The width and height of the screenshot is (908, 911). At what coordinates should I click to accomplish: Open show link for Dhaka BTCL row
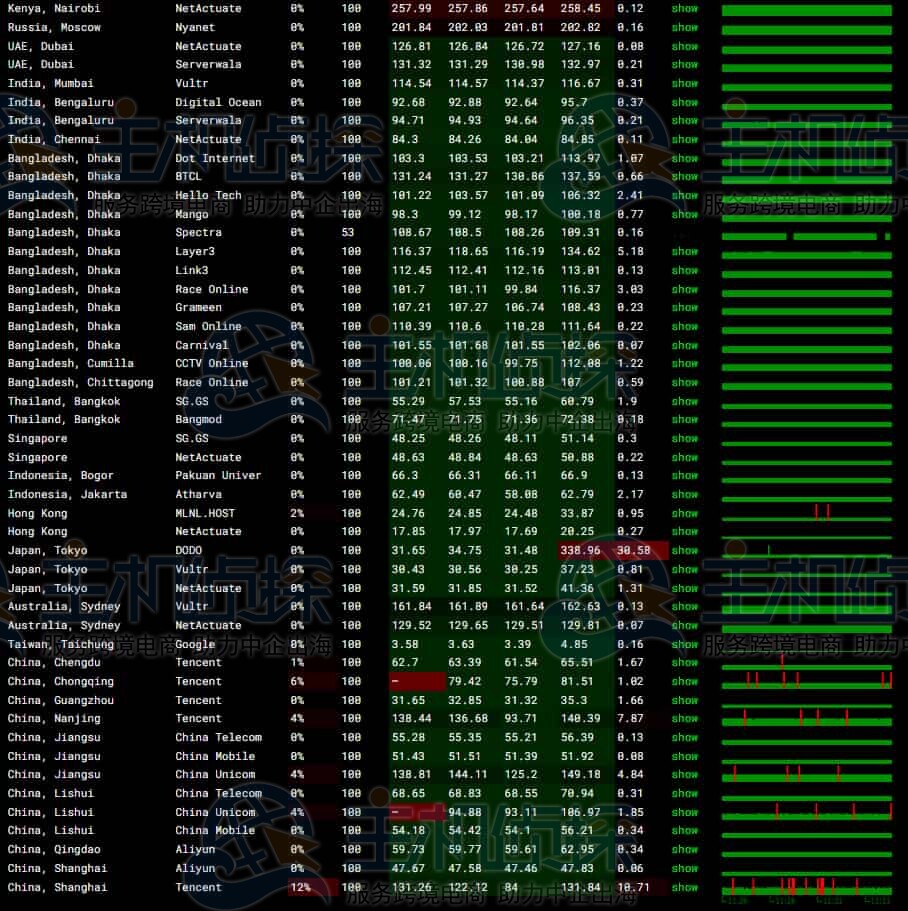coord(684,177)
